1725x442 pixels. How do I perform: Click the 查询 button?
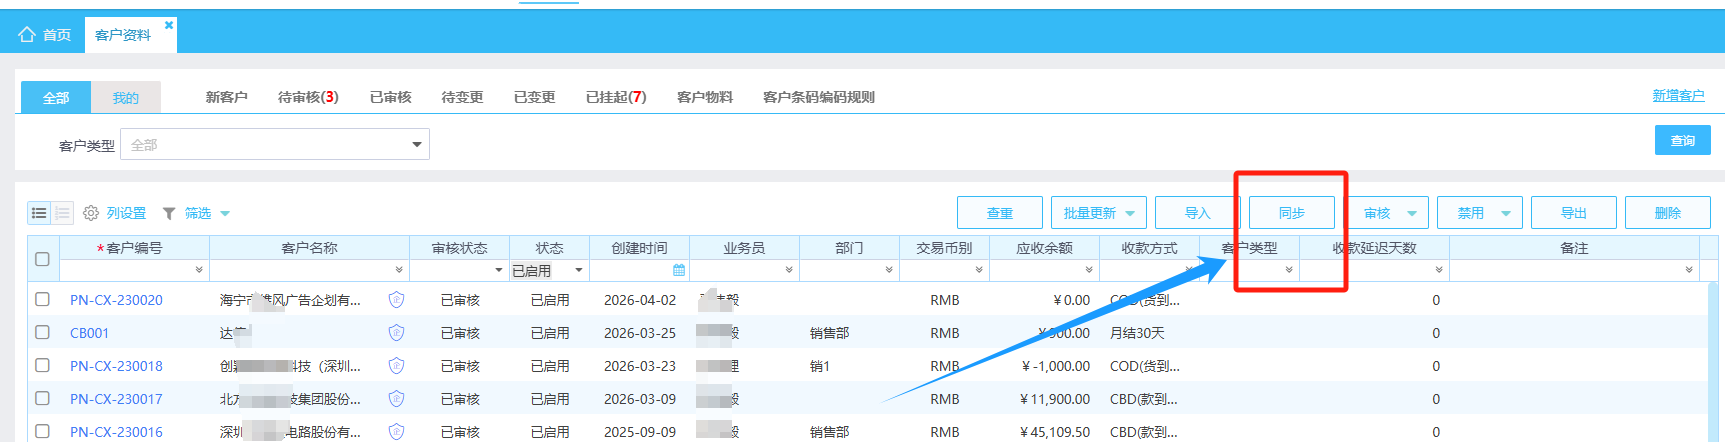pos(1683,140)
